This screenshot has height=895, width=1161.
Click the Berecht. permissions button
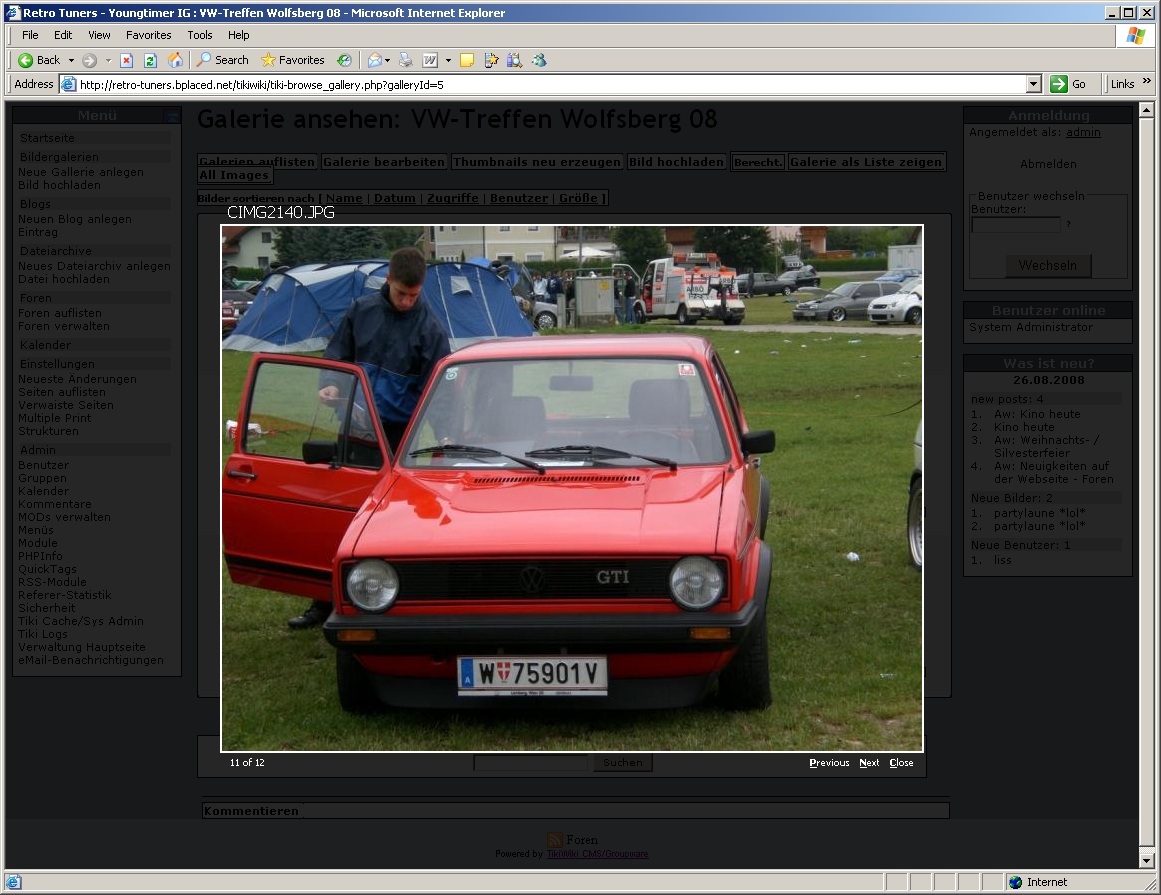click(x=757, y=161)
